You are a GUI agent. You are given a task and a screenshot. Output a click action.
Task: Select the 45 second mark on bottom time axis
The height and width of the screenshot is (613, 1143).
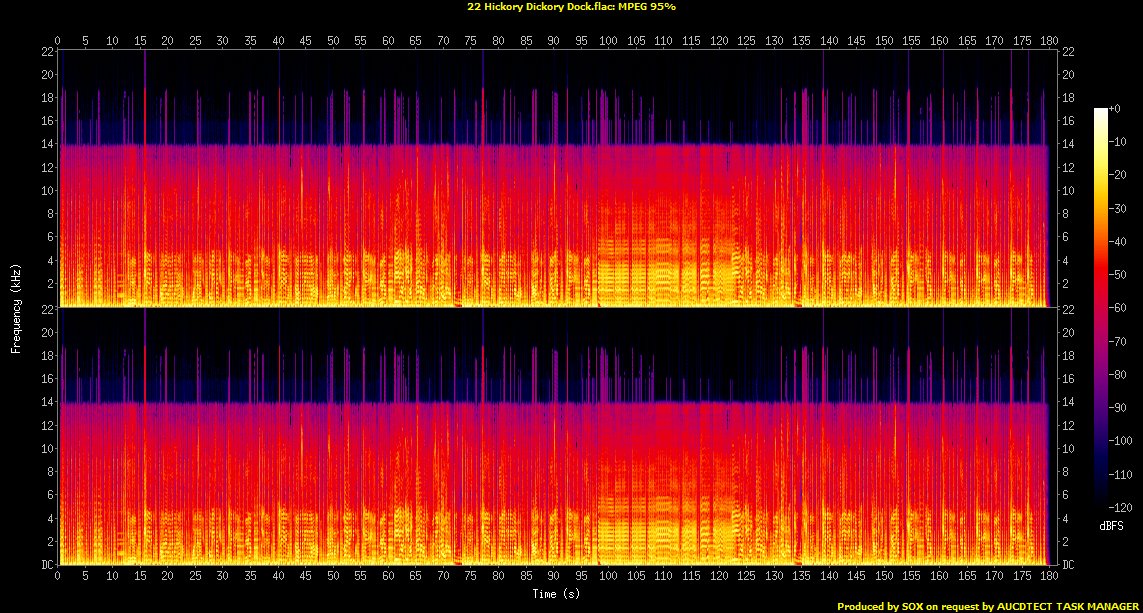(305, 577)
